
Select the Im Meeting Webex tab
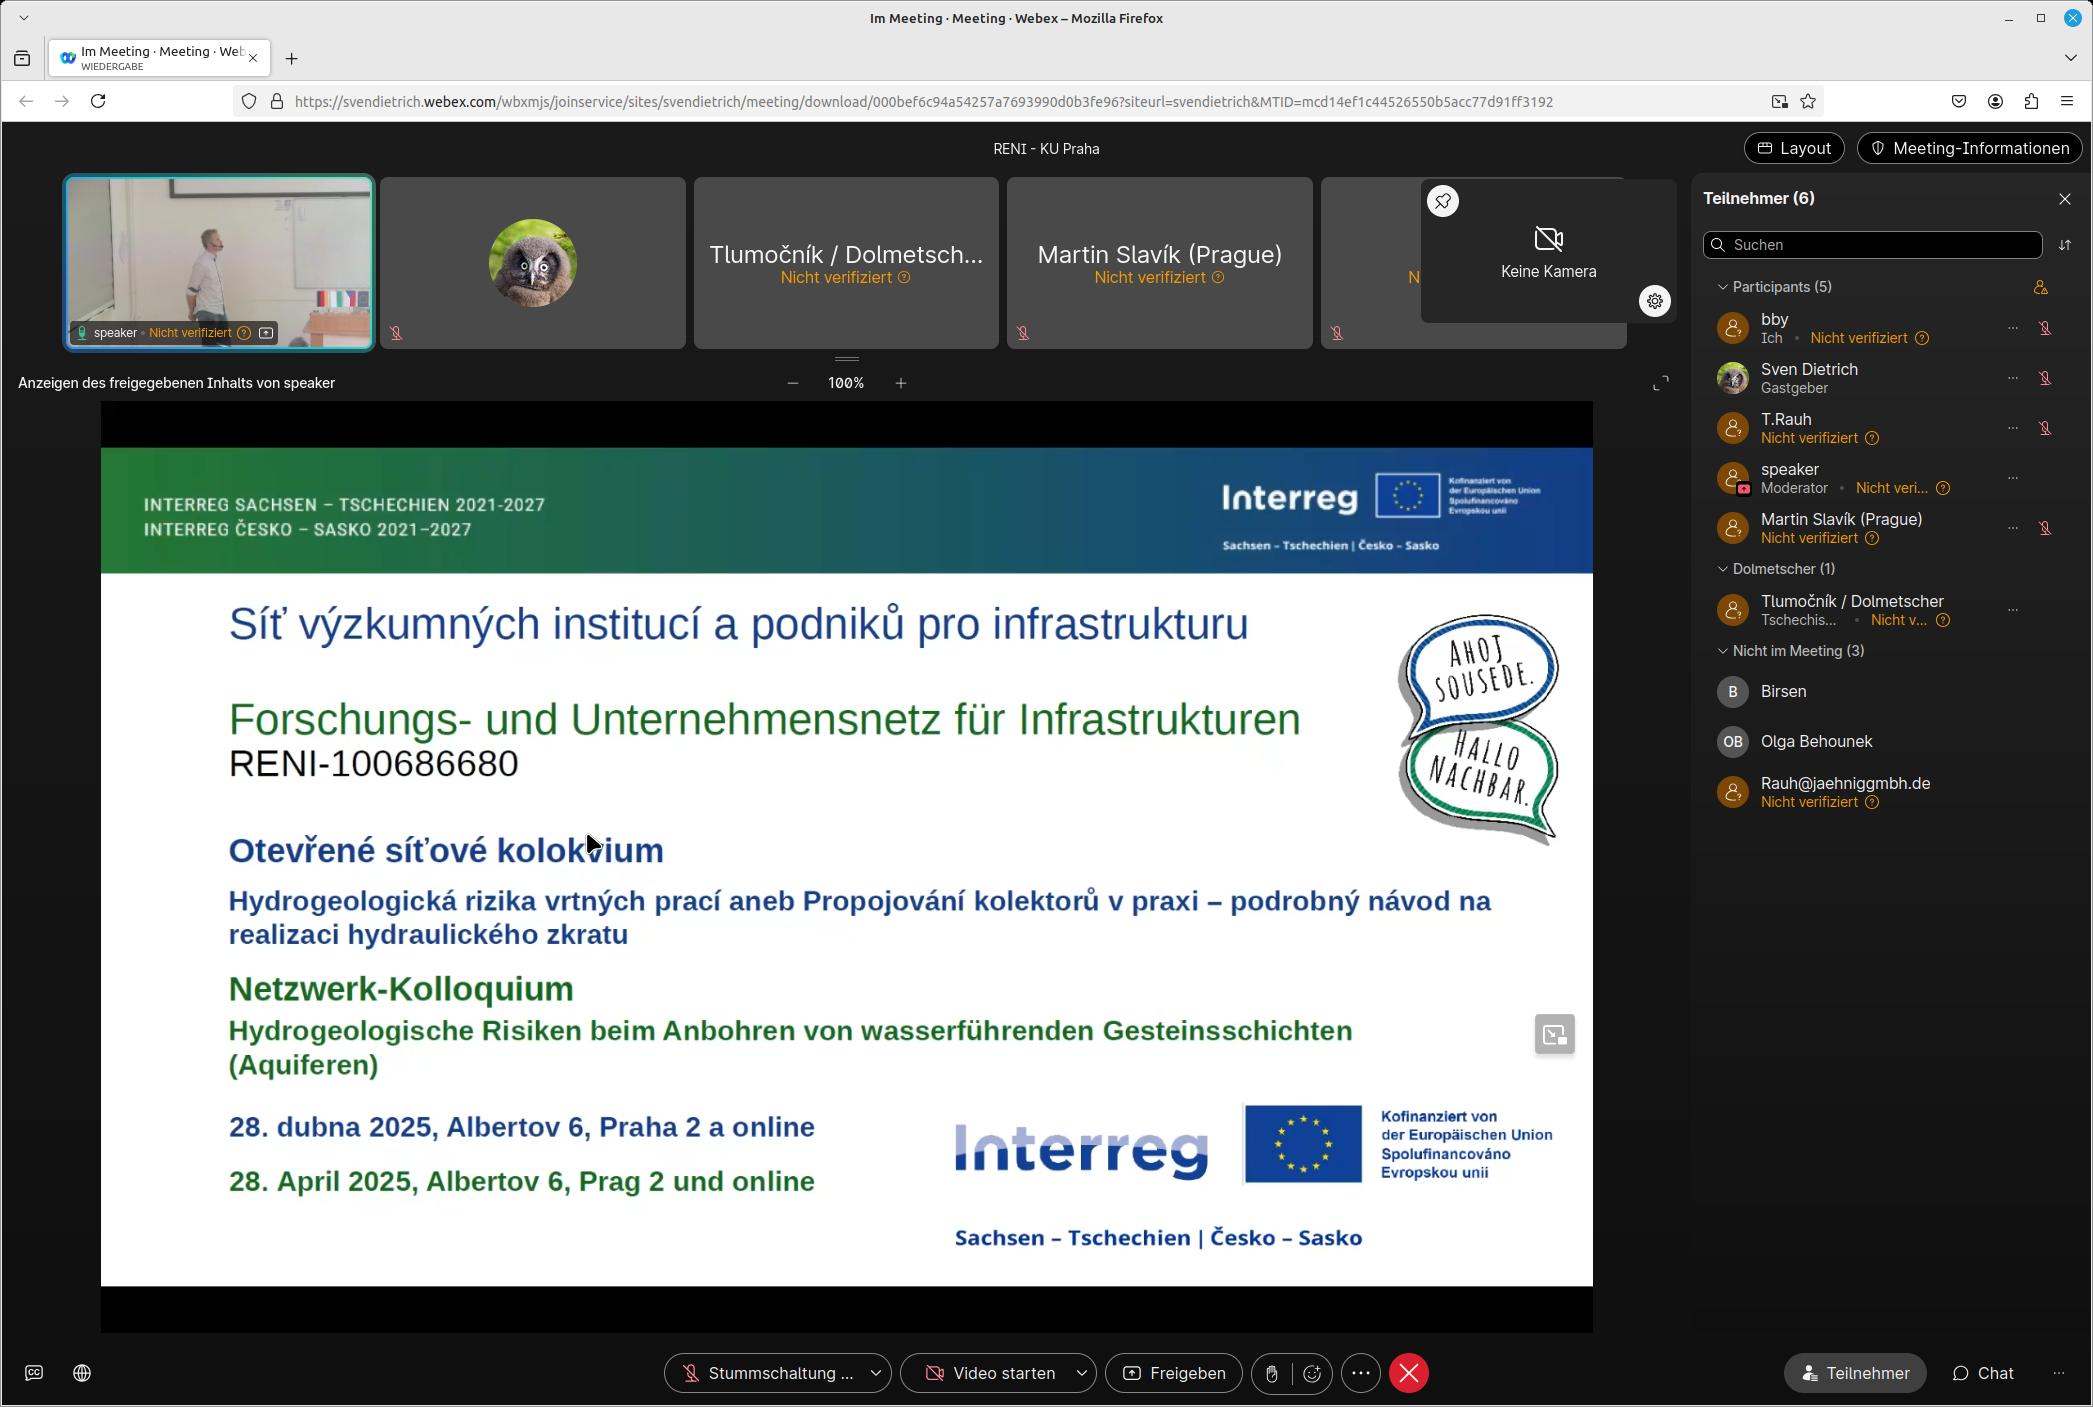click(x=160, y=58)
